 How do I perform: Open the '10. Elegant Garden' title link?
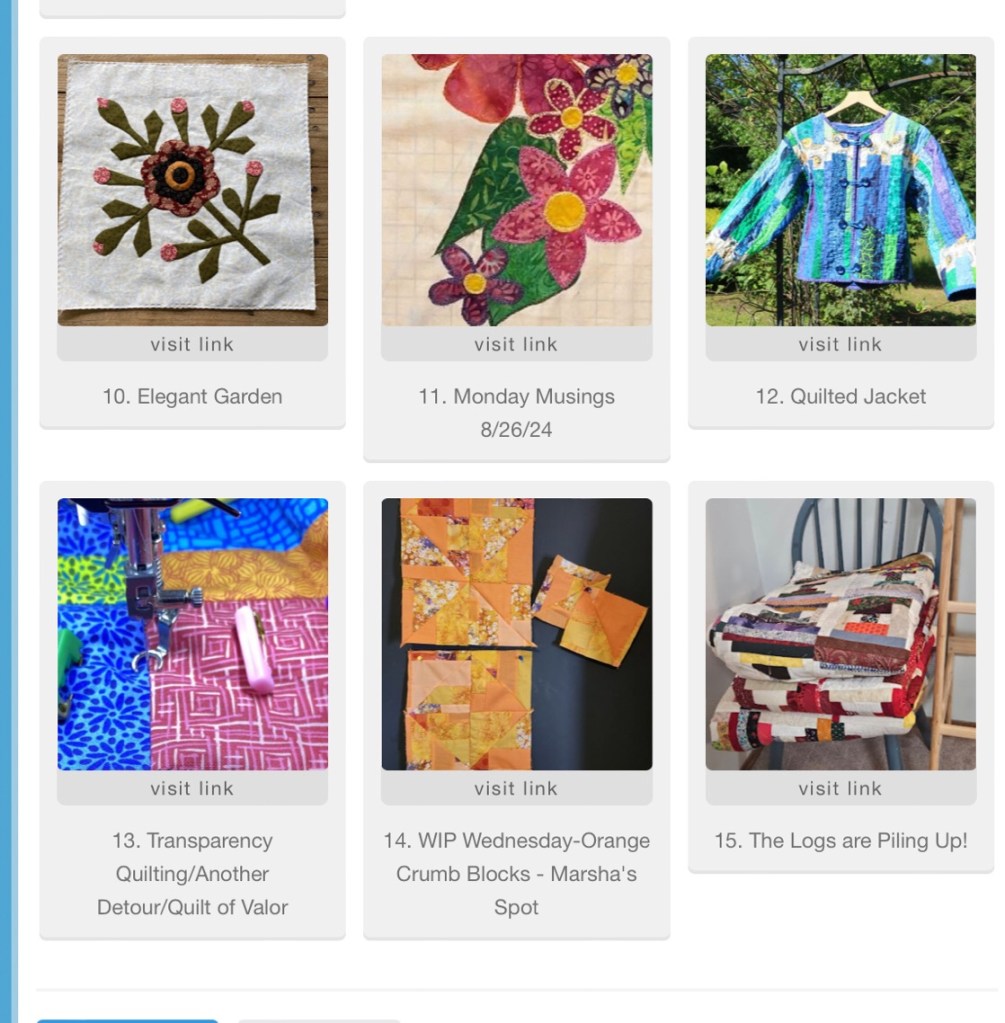click(x=193, y=397)
